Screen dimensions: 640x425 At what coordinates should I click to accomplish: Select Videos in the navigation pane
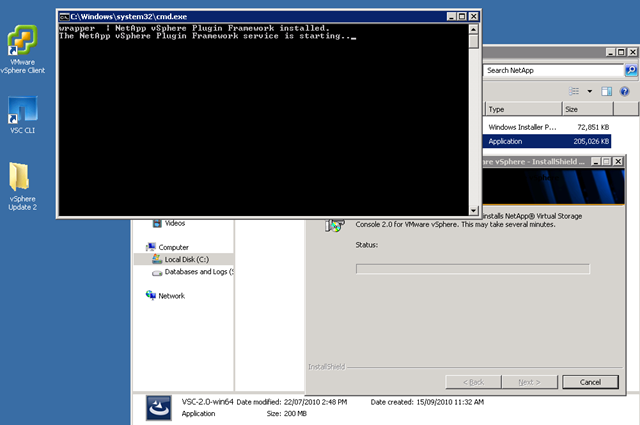(x=175, y=223)
